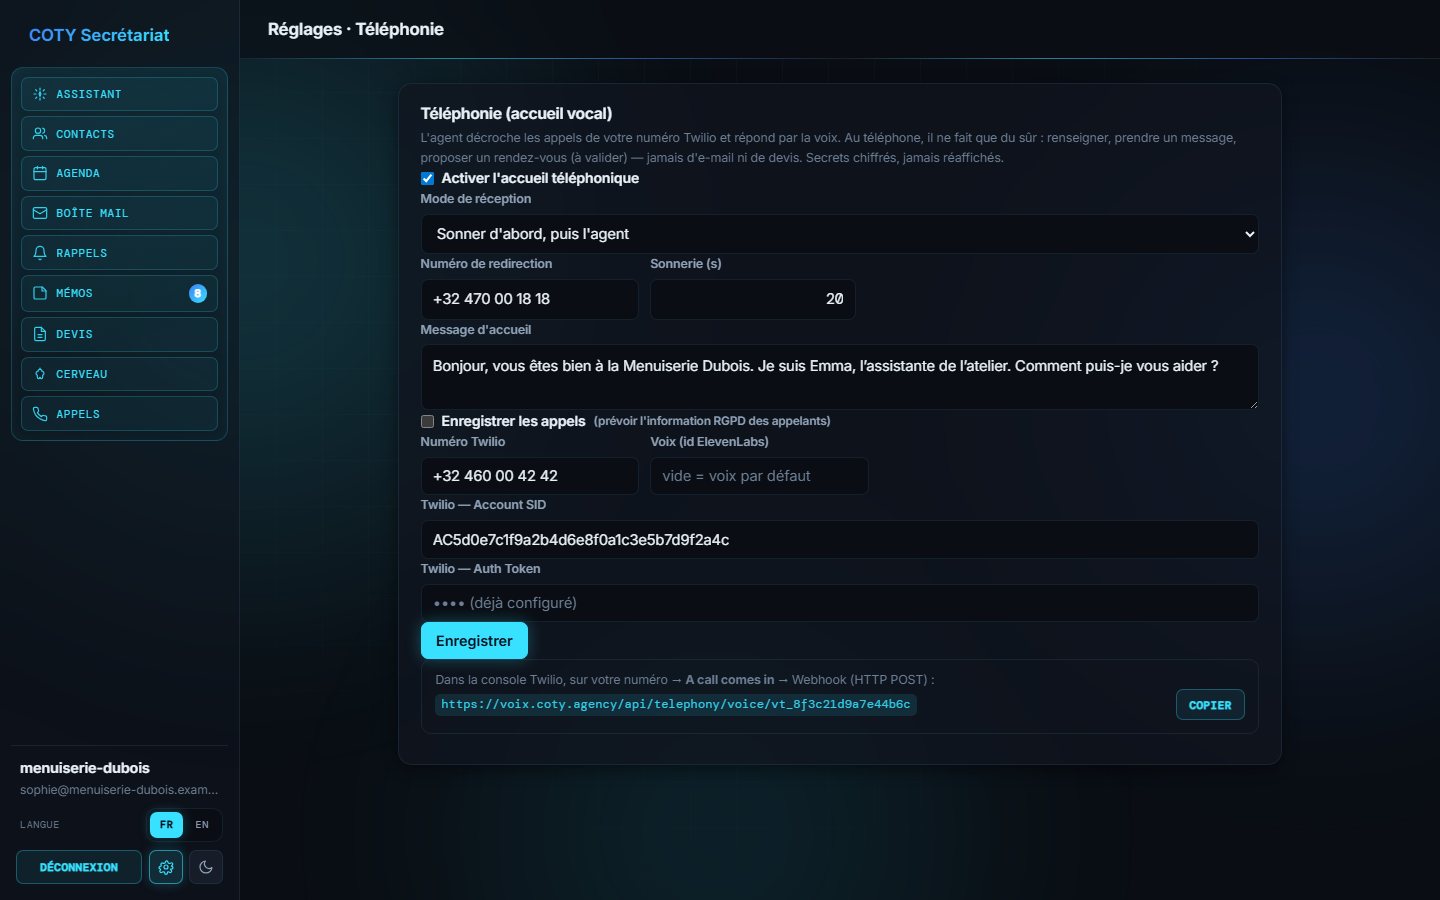1440x900 pixels.
Task: Go to the Contacts section
Action: [119, 133]
